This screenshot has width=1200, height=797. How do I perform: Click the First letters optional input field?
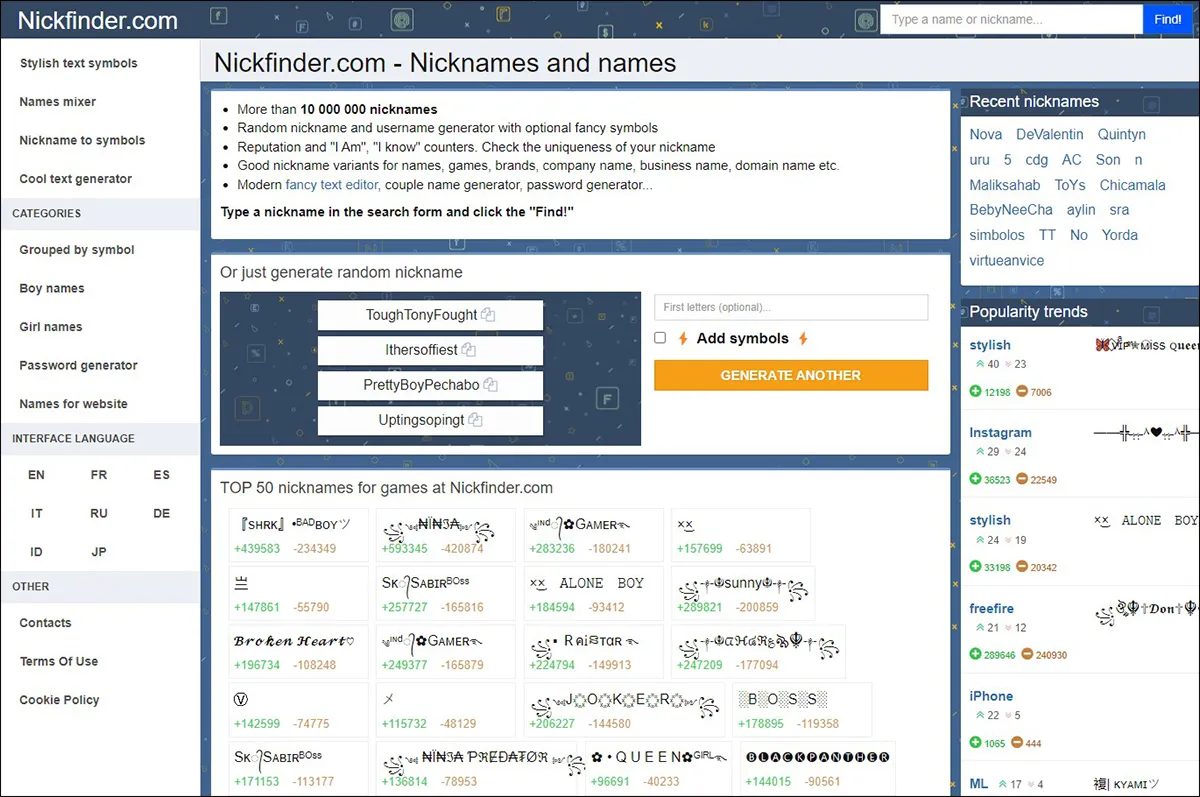(790, 307)
